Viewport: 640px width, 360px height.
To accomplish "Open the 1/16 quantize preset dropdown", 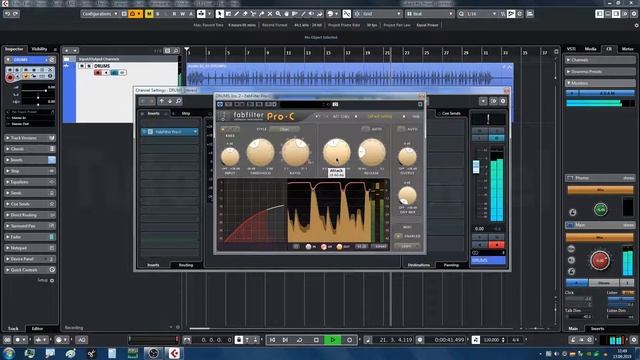I will pyautogui.click(x=478, y=14).
